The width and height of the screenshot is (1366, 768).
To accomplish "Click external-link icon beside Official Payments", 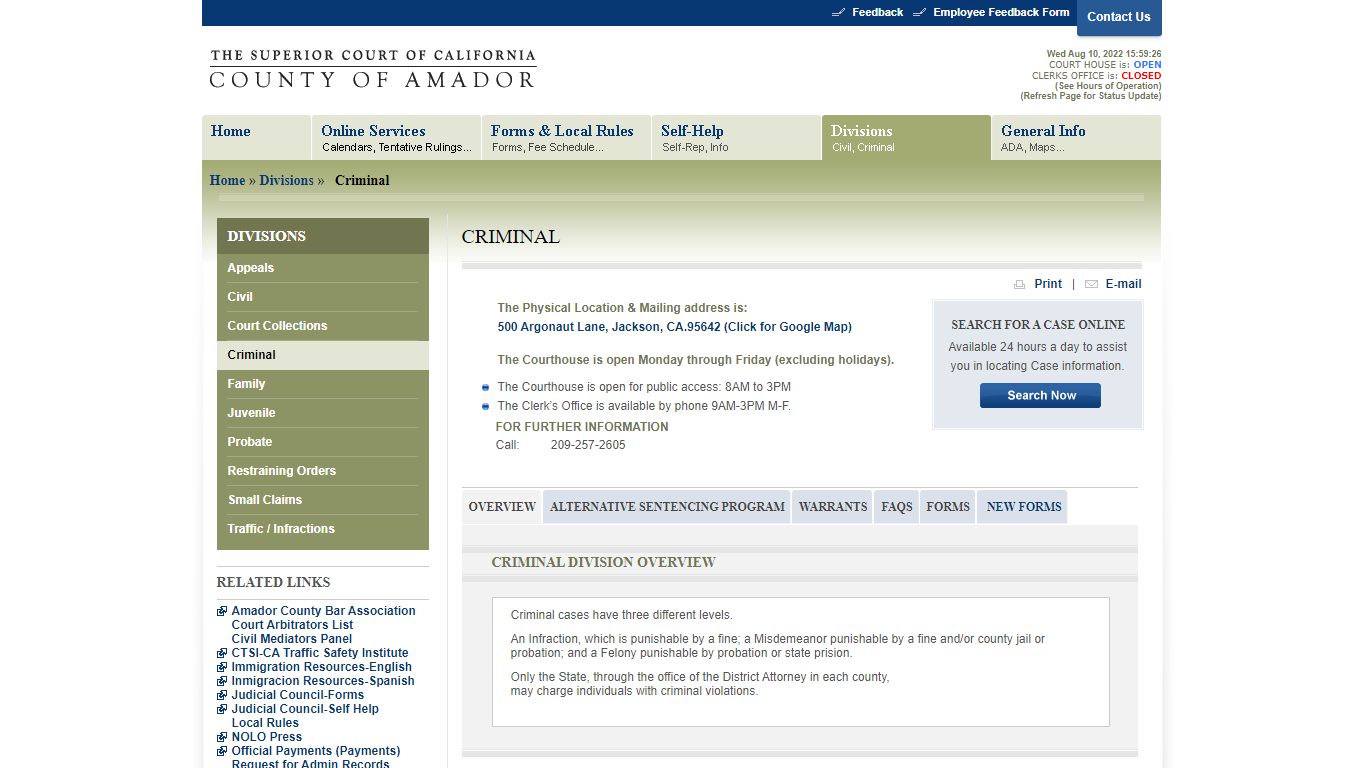I will (222, 751).
